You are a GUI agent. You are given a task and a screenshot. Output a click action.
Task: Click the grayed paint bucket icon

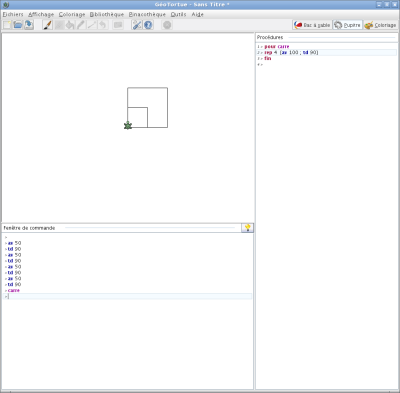pyautogui.click(x=70, y=25)
